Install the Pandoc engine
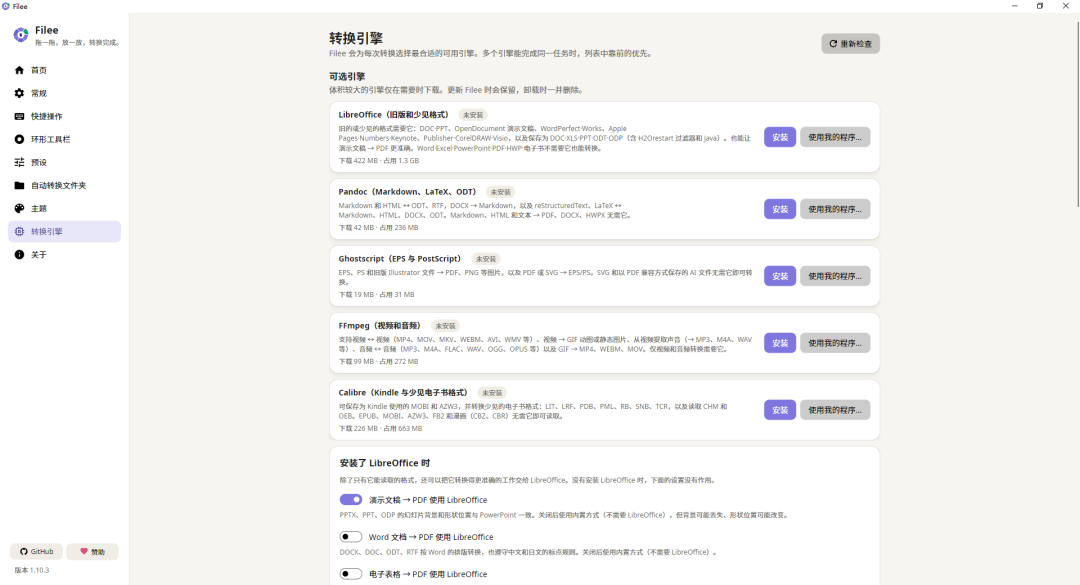This screenshot has height=585, width=1080. pyautogui.click(x=780, y=209)
